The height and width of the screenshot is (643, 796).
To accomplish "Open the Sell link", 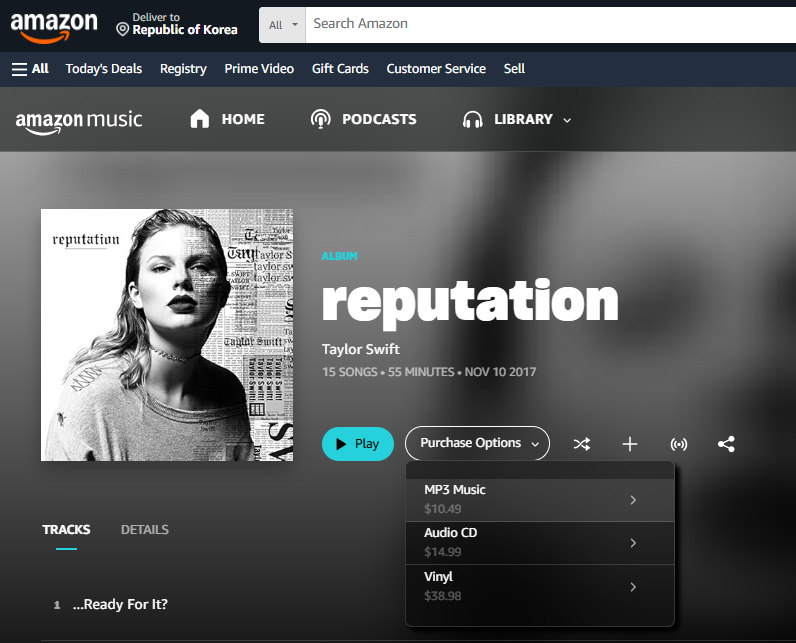I will tap(514, 69).
